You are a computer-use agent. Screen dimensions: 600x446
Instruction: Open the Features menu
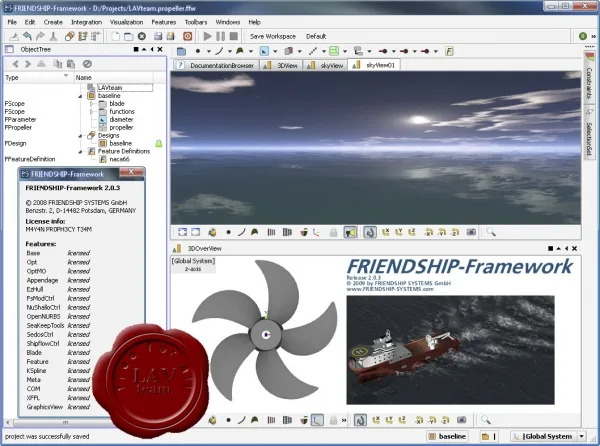coord(163,22)
